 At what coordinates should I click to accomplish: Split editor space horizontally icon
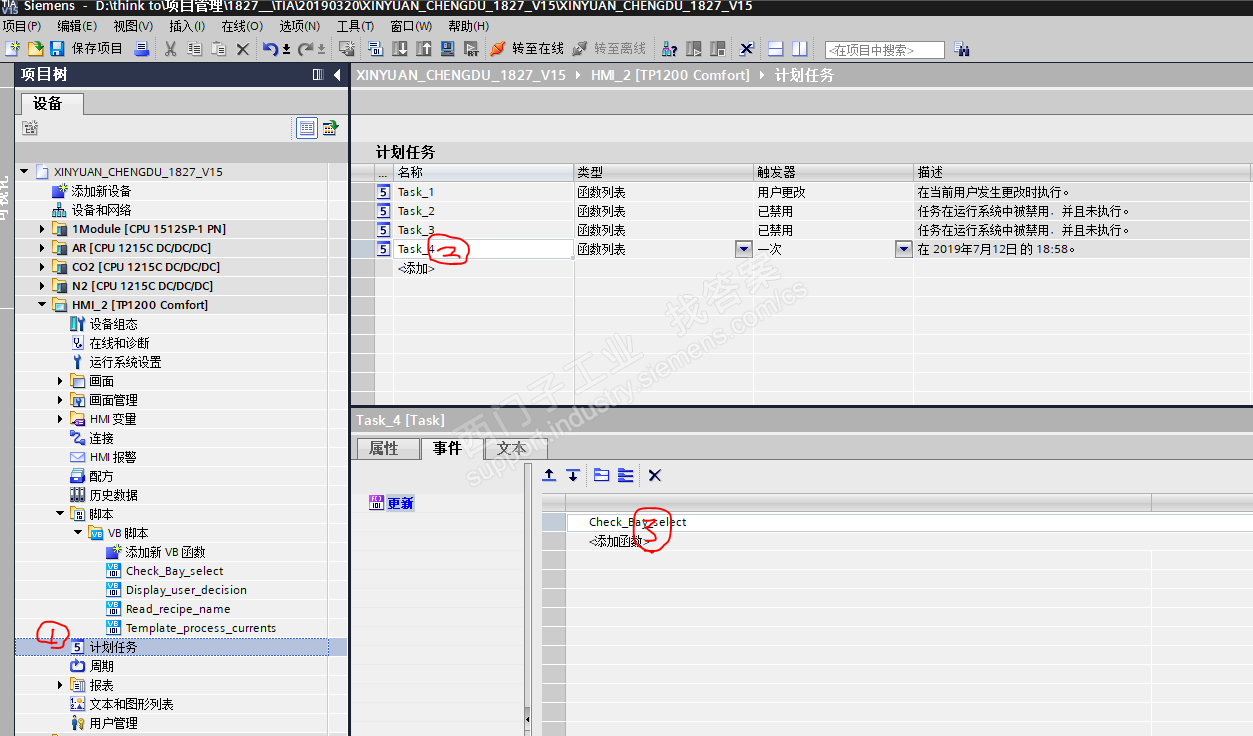(775, 49)
